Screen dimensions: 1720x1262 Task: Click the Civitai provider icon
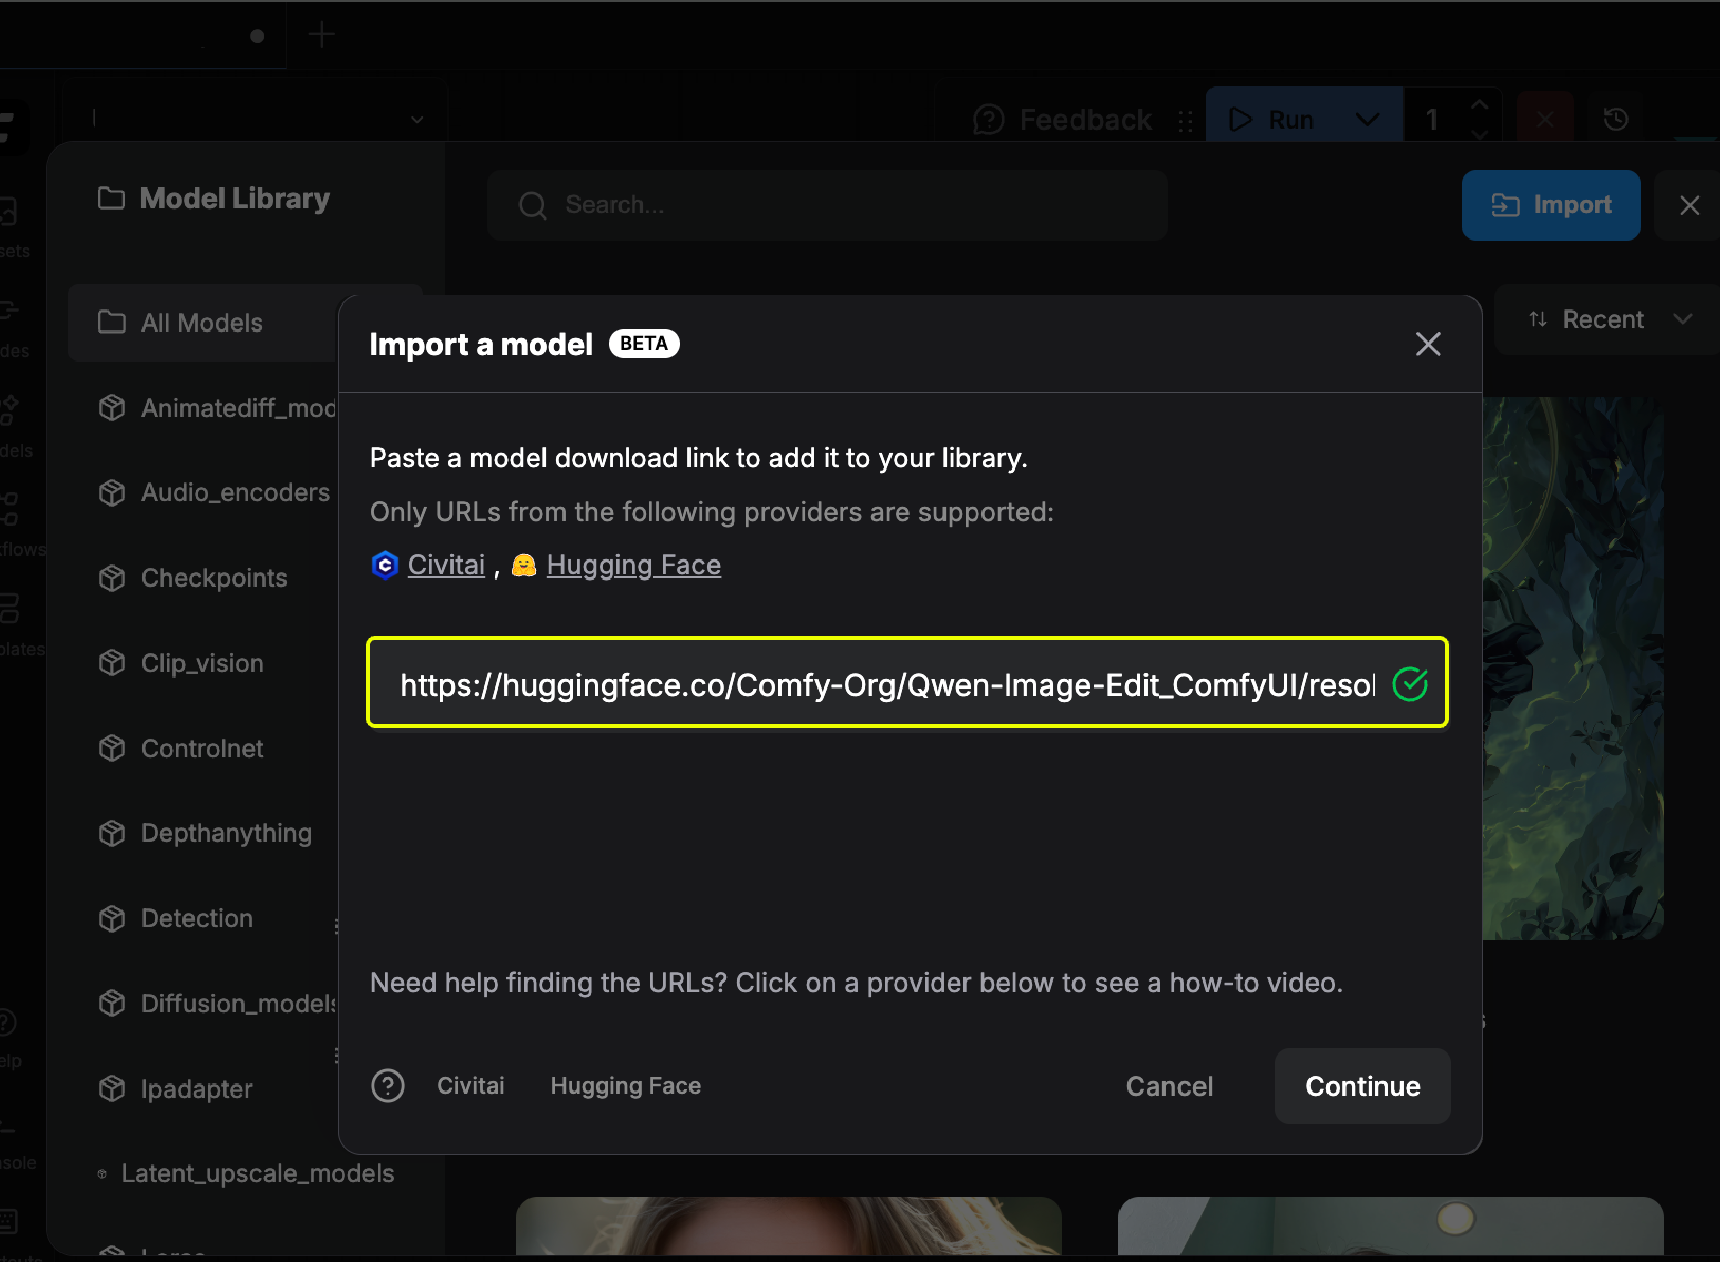coord(385,564)
